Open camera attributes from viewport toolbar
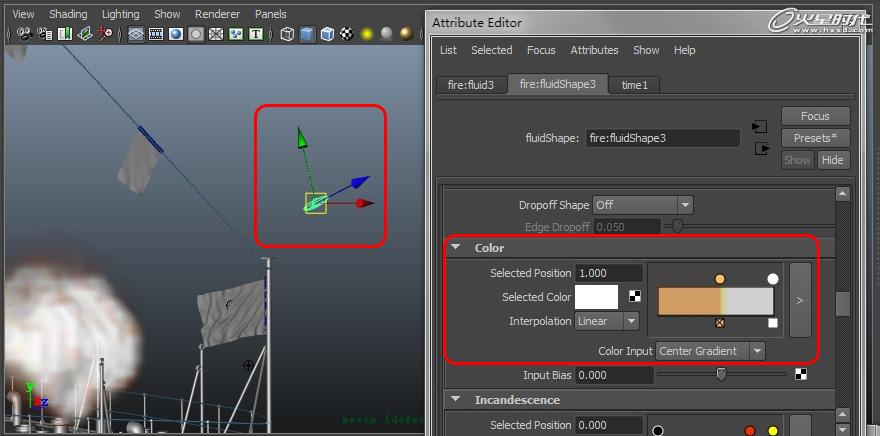The height and width of the screenshot is (436, 880). tap(44, 34)
